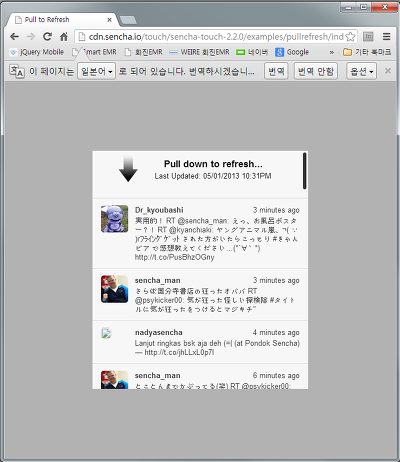This screenshot has width=400, height=462.
Task: Bookmark this page with the star icon
Action: tap(350, 37)
